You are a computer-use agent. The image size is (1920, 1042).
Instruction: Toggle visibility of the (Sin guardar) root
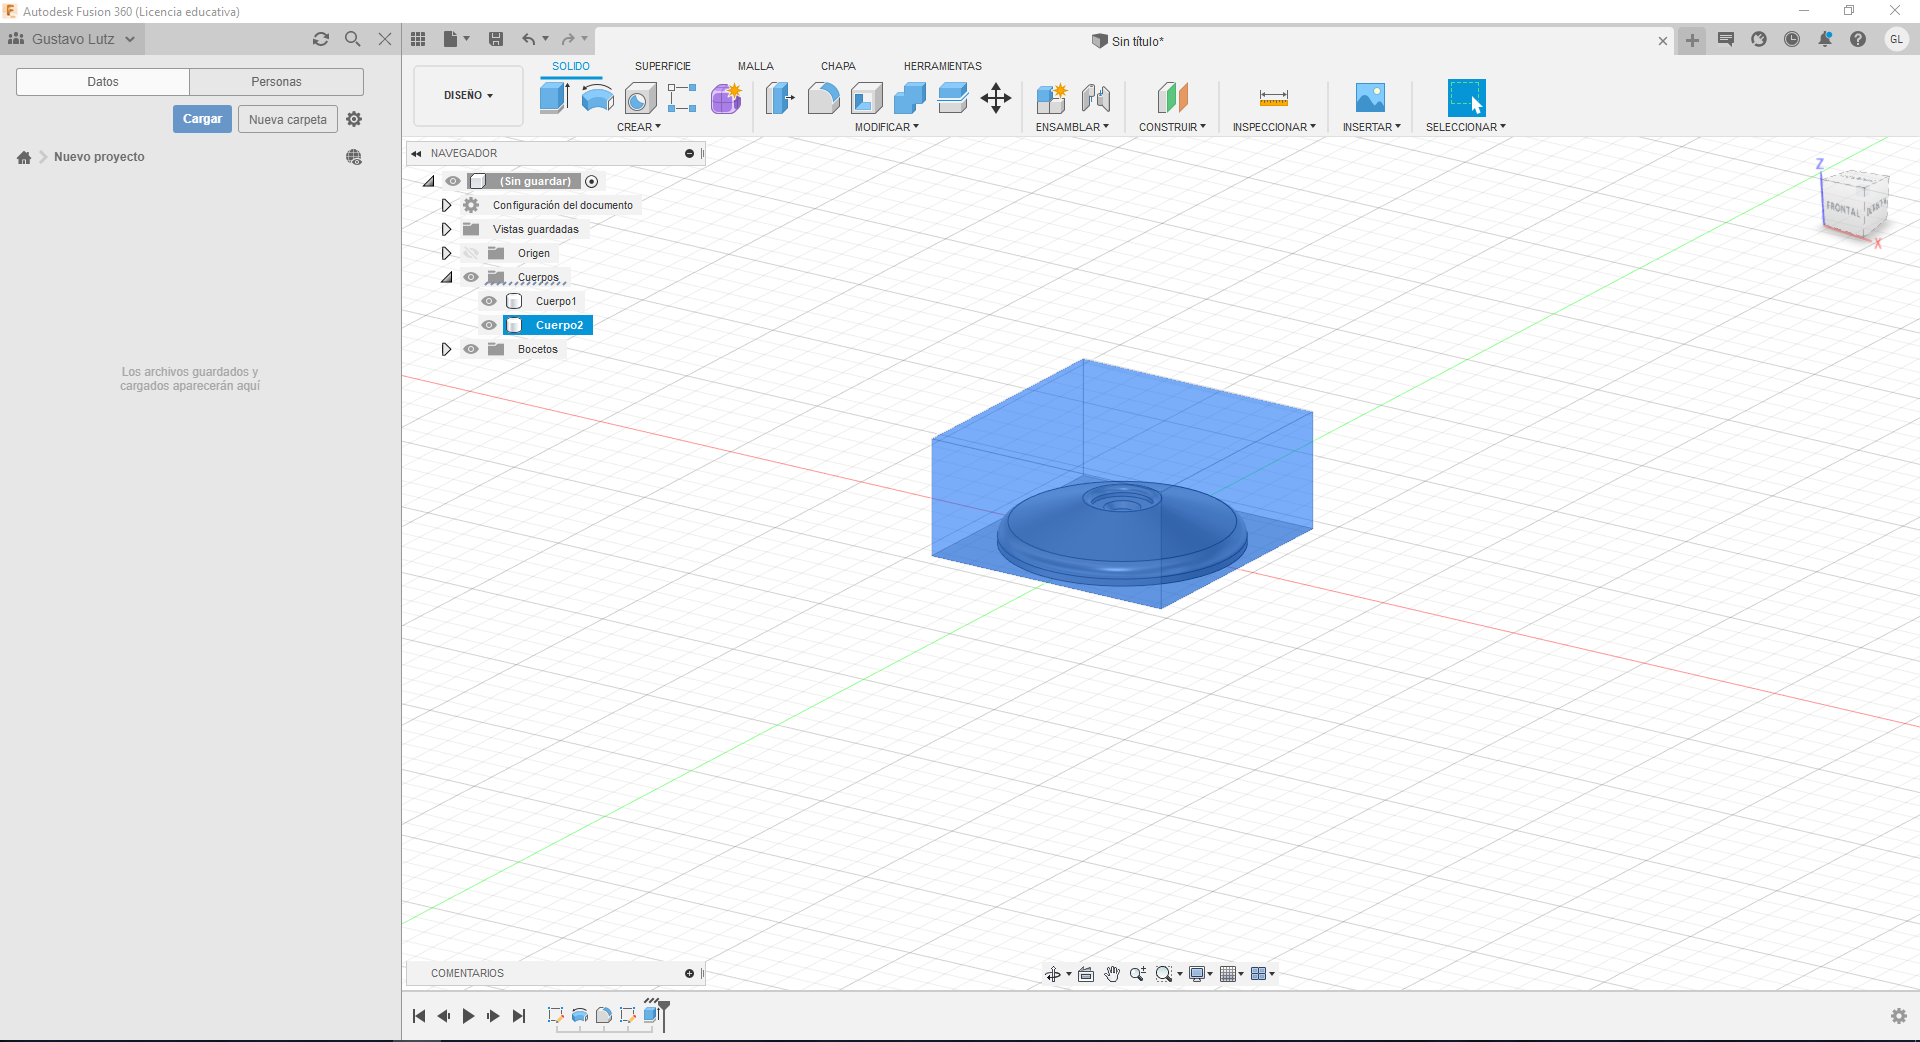tap(453, 181)
